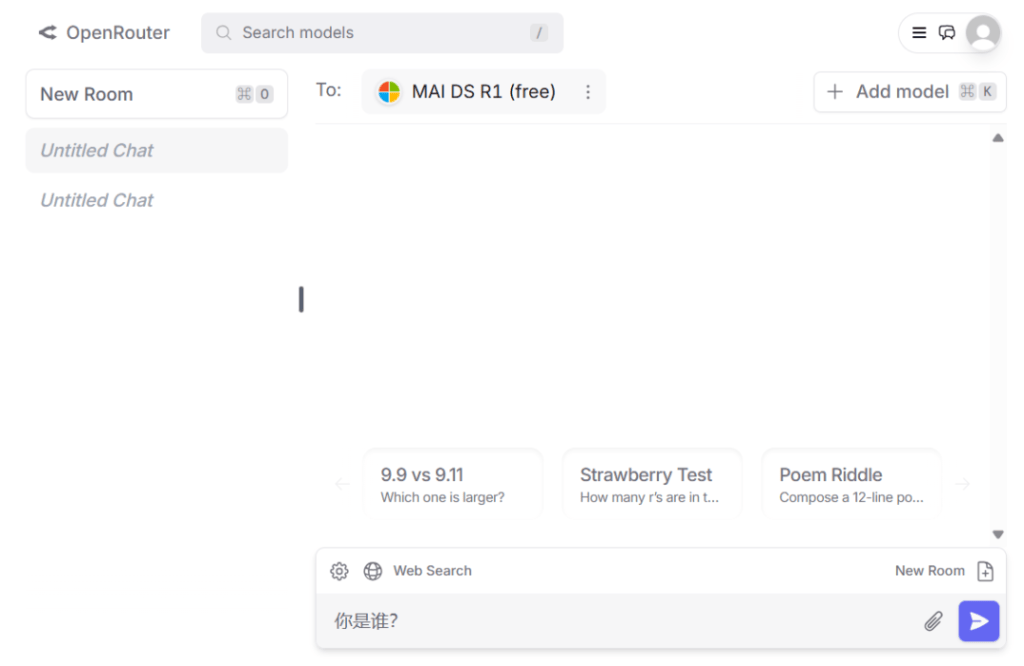Open chat settings gear icon
The image size is (1024, 666).
(339, 571)
